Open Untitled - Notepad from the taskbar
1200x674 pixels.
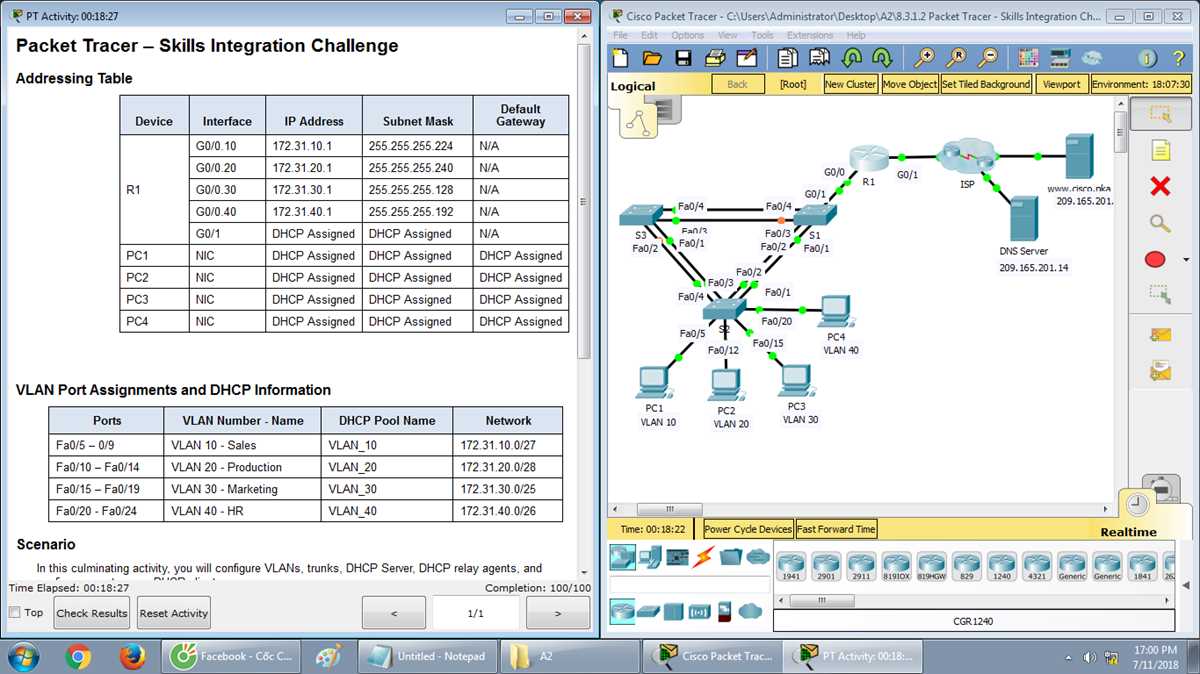pos(426,657)
